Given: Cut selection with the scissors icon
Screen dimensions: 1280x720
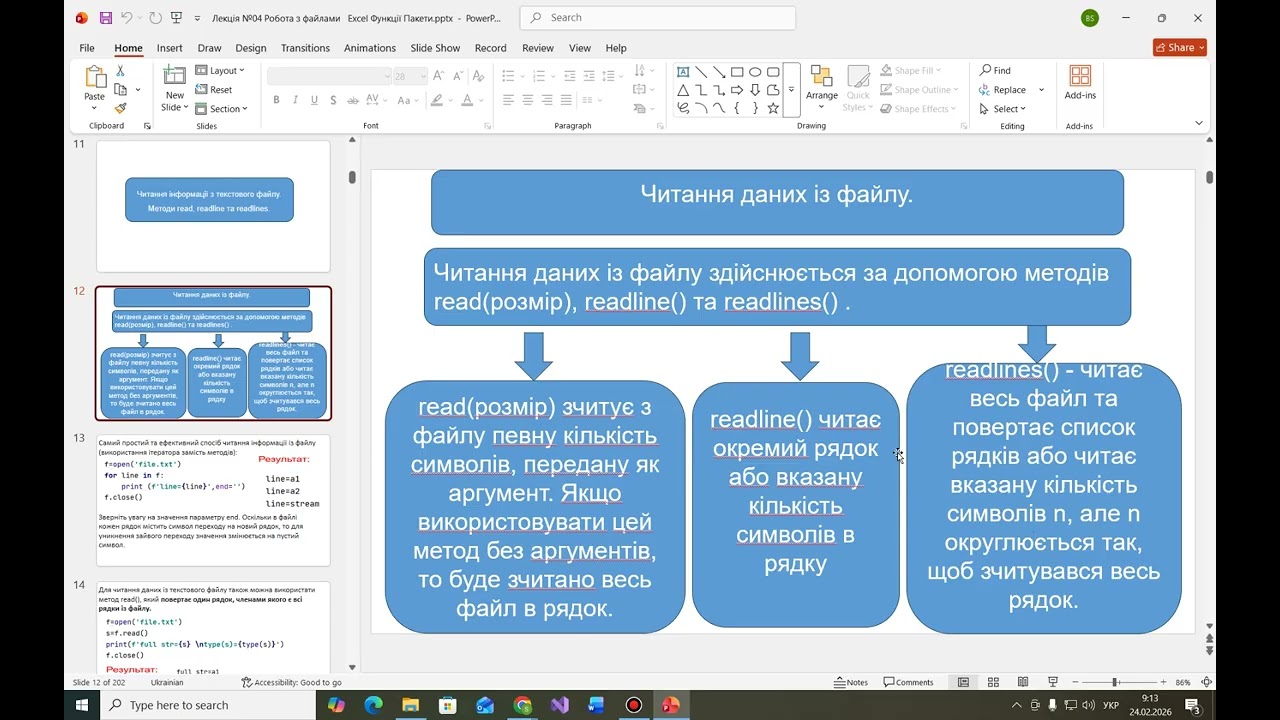Looking at the screenshot, I should 120,71.
